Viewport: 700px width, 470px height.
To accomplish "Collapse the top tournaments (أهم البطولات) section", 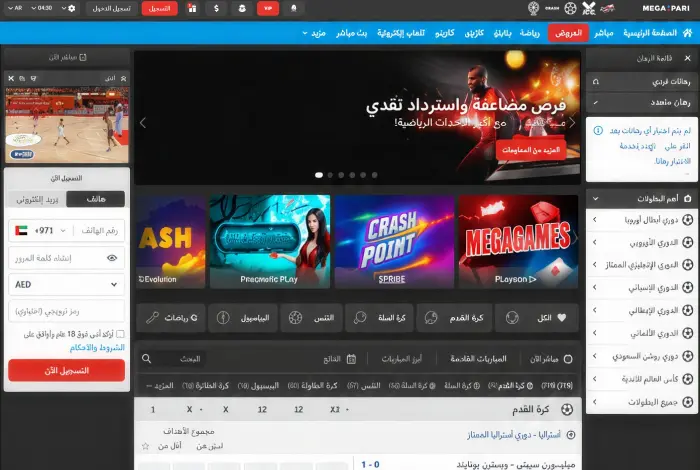I will coord(595,199).
